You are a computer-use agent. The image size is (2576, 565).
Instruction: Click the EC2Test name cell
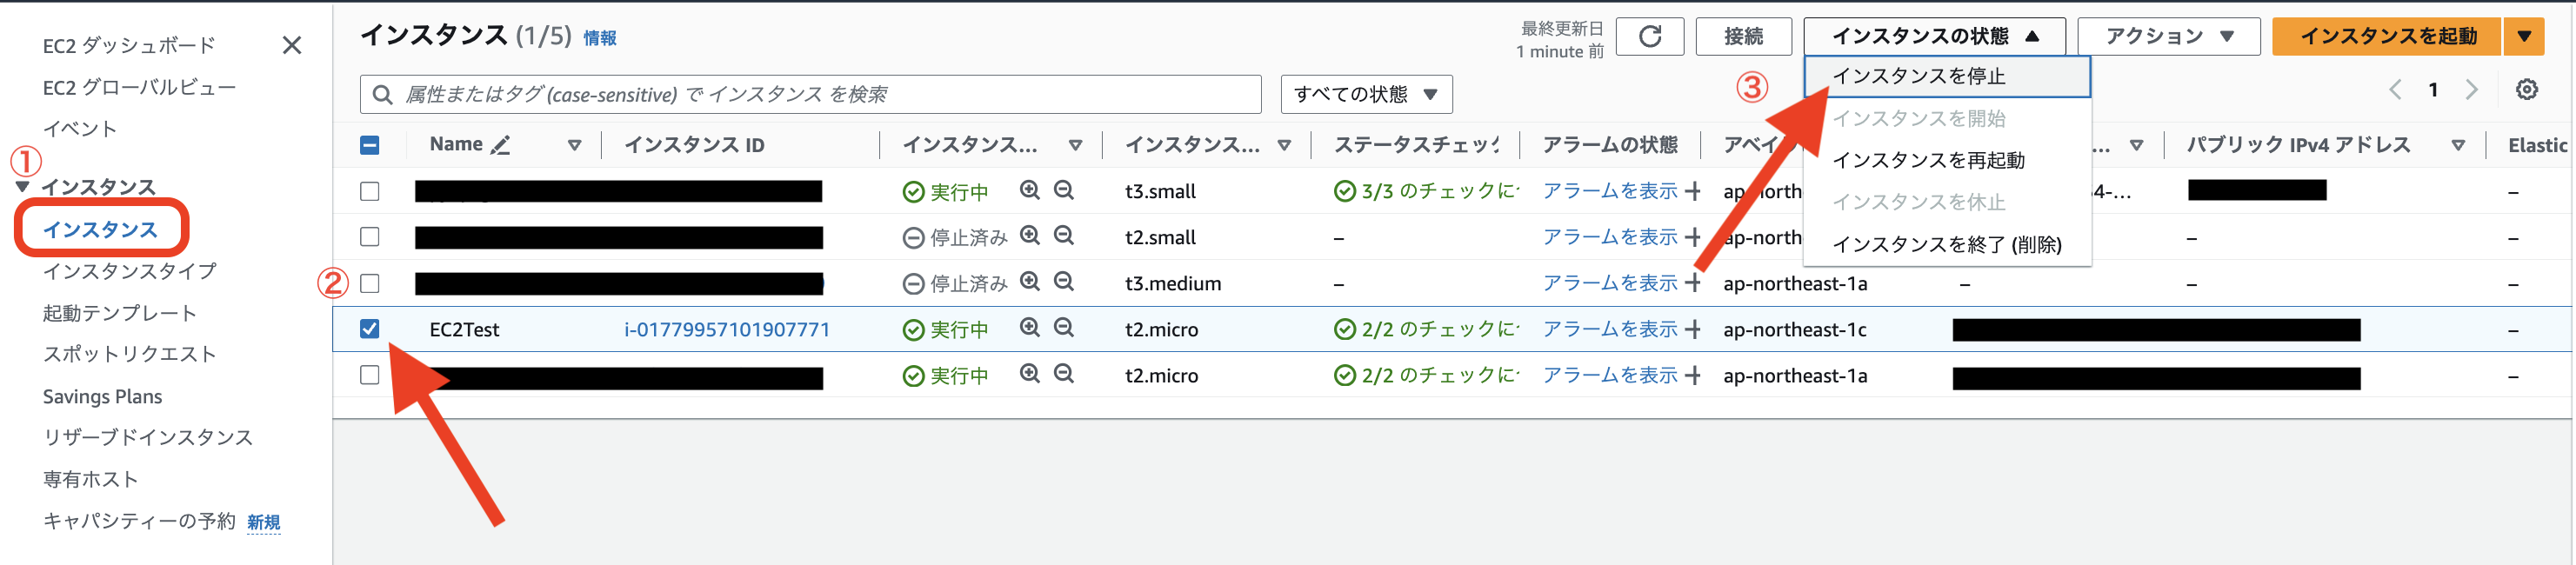tap(464, 330)
